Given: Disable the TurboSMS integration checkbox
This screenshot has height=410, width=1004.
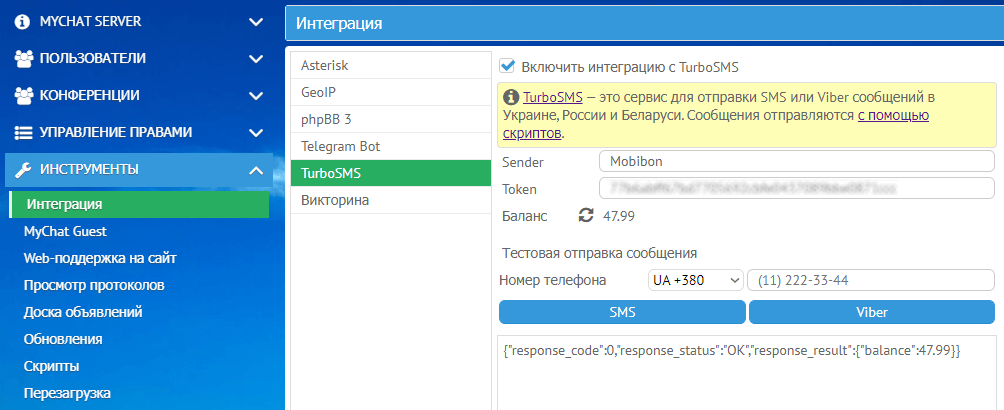Looking at the screenshot, I should pyautogui.click(x=507, y=66).
